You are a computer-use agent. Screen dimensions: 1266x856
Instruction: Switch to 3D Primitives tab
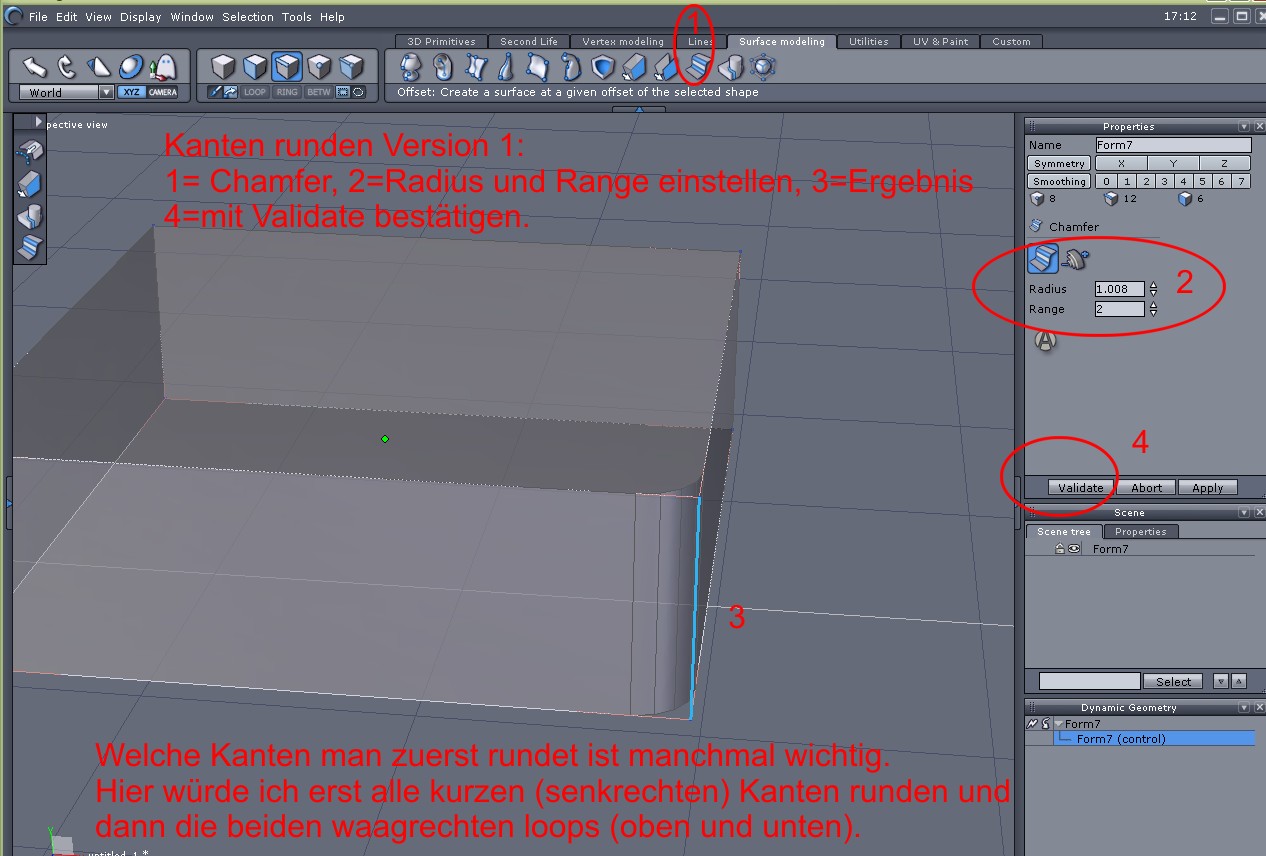(442, 42)
